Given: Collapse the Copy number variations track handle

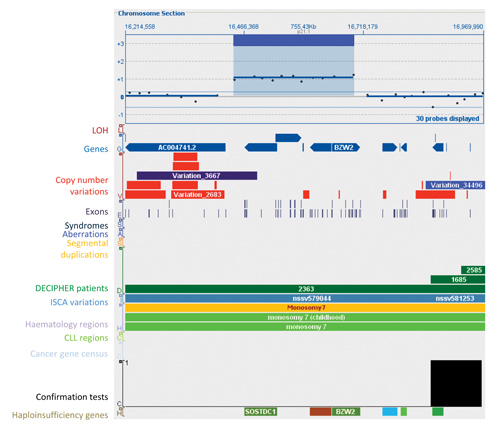Looking at the screenshot, I should [x=121, y=154].
